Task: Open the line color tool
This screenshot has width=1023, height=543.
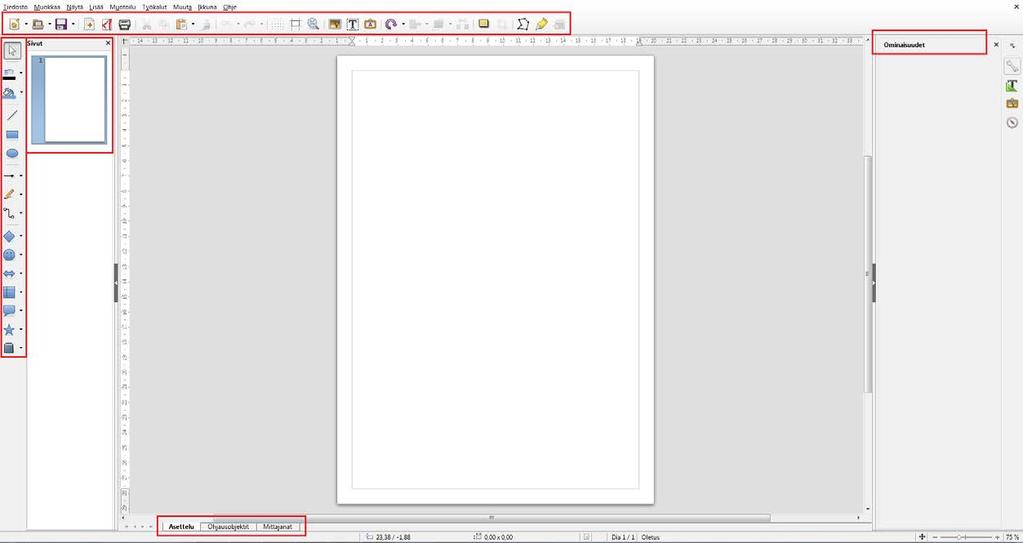Action: (x=9, y=73)
